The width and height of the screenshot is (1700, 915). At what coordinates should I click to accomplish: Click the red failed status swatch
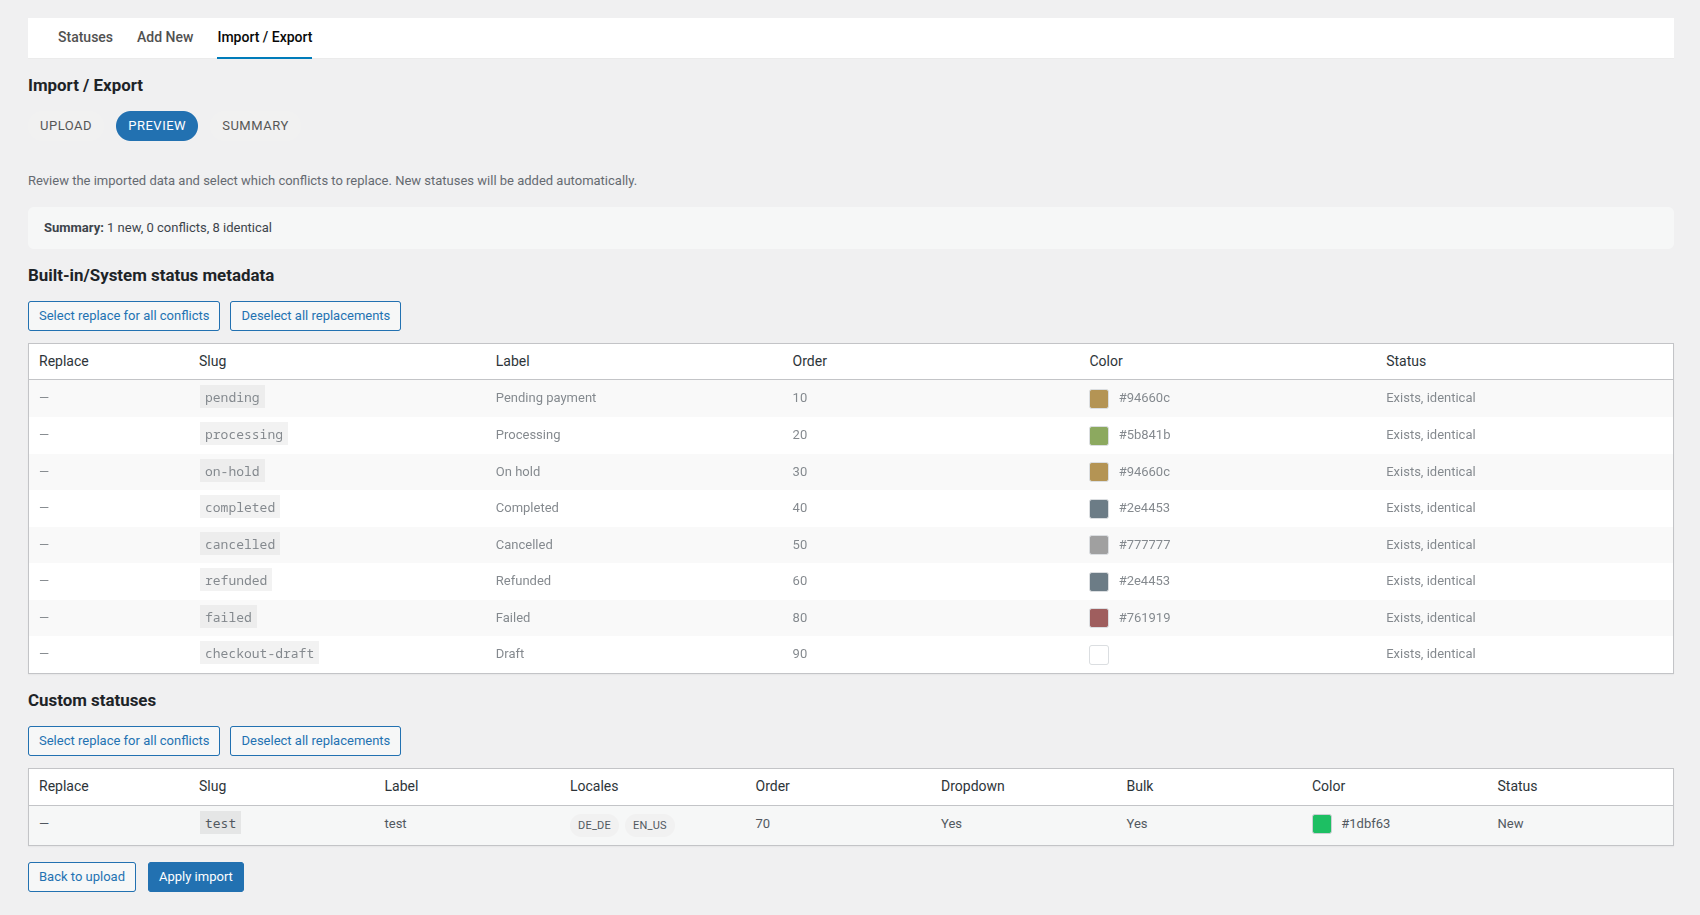click(x=1099, y=618)
